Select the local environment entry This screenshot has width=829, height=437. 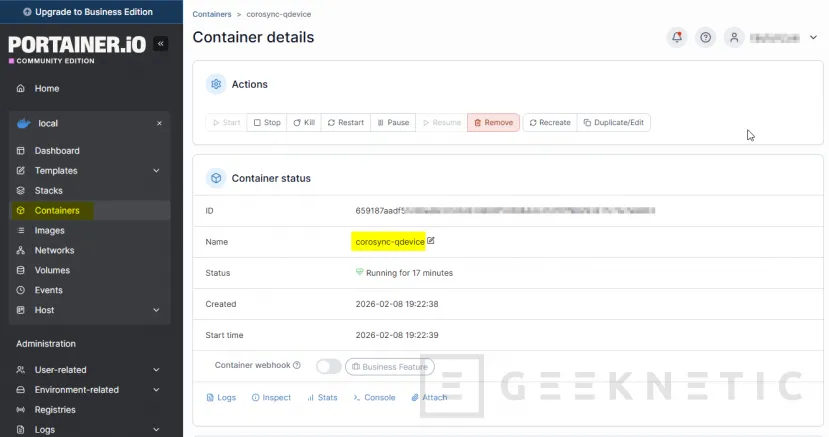pyautogui.click(x=48, y=123)
